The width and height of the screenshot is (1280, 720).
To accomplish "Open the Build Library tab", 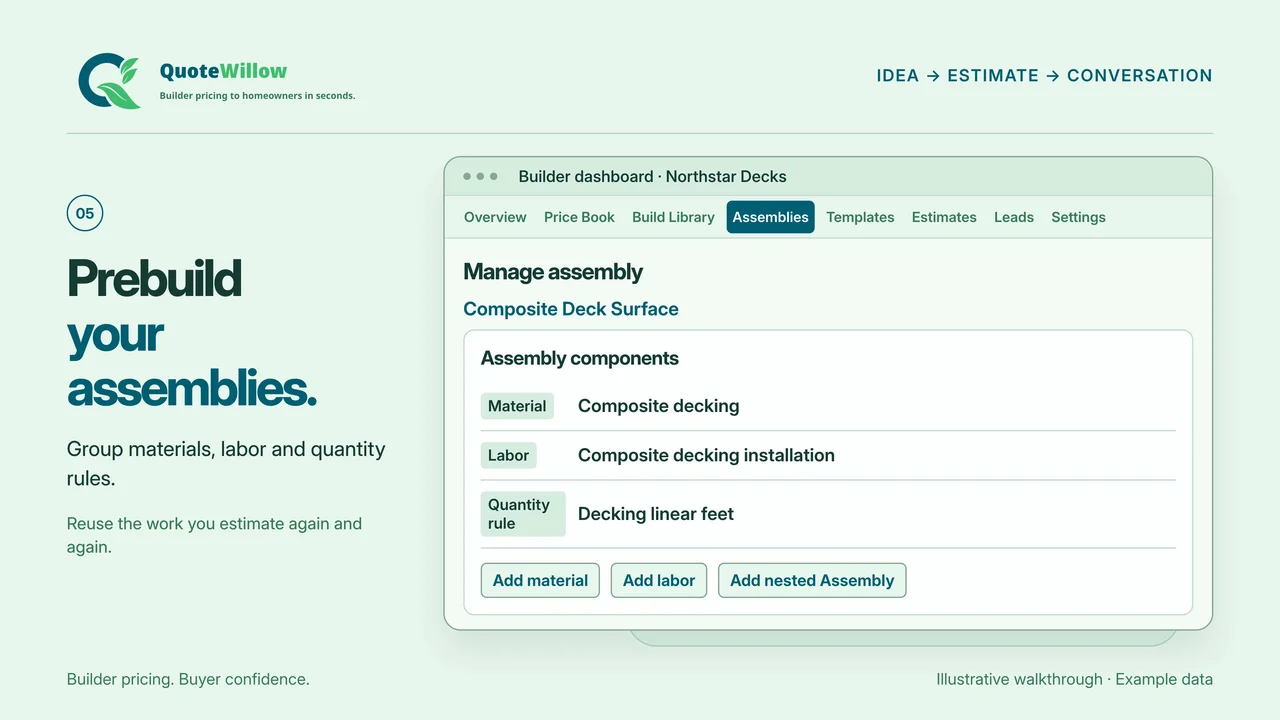I will point(673,217).
